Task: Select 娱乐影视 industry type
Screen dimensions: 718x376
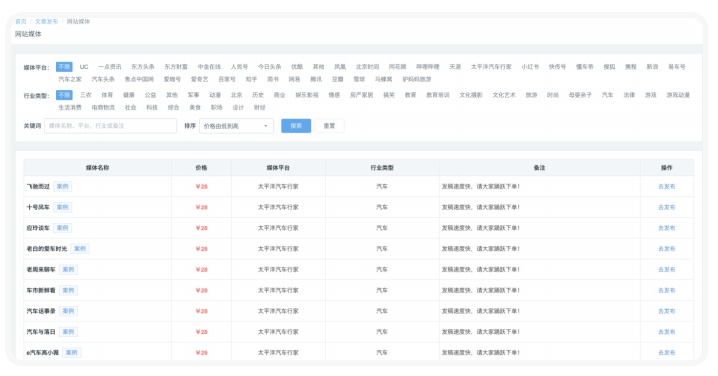Action: 307,95
